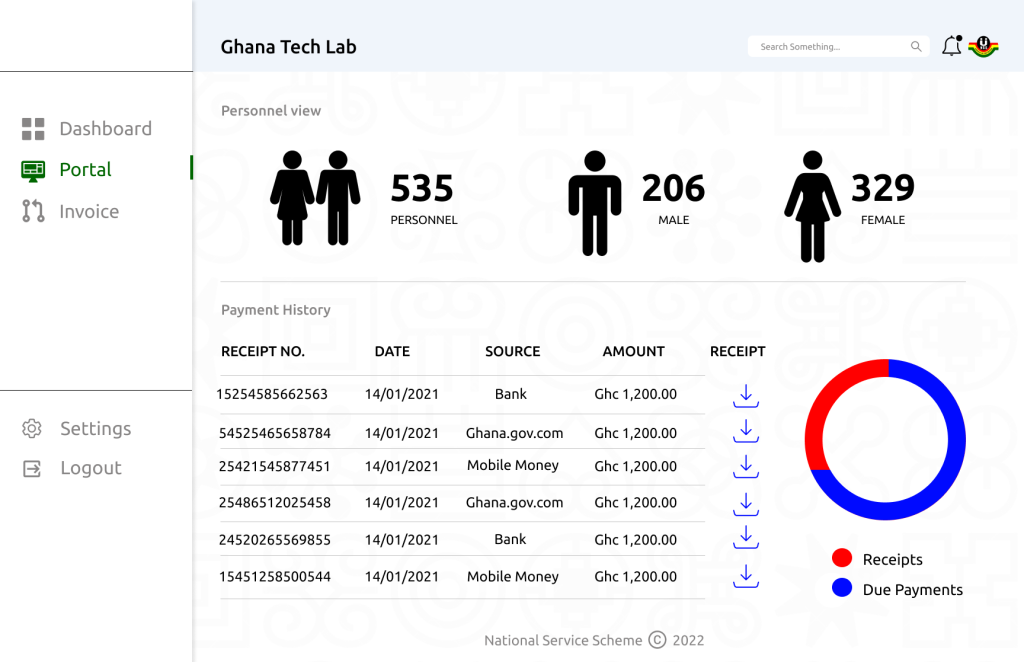The image size is (1024, 662).
Task: Select the Portal menu item
Action: tap(86, 169)
